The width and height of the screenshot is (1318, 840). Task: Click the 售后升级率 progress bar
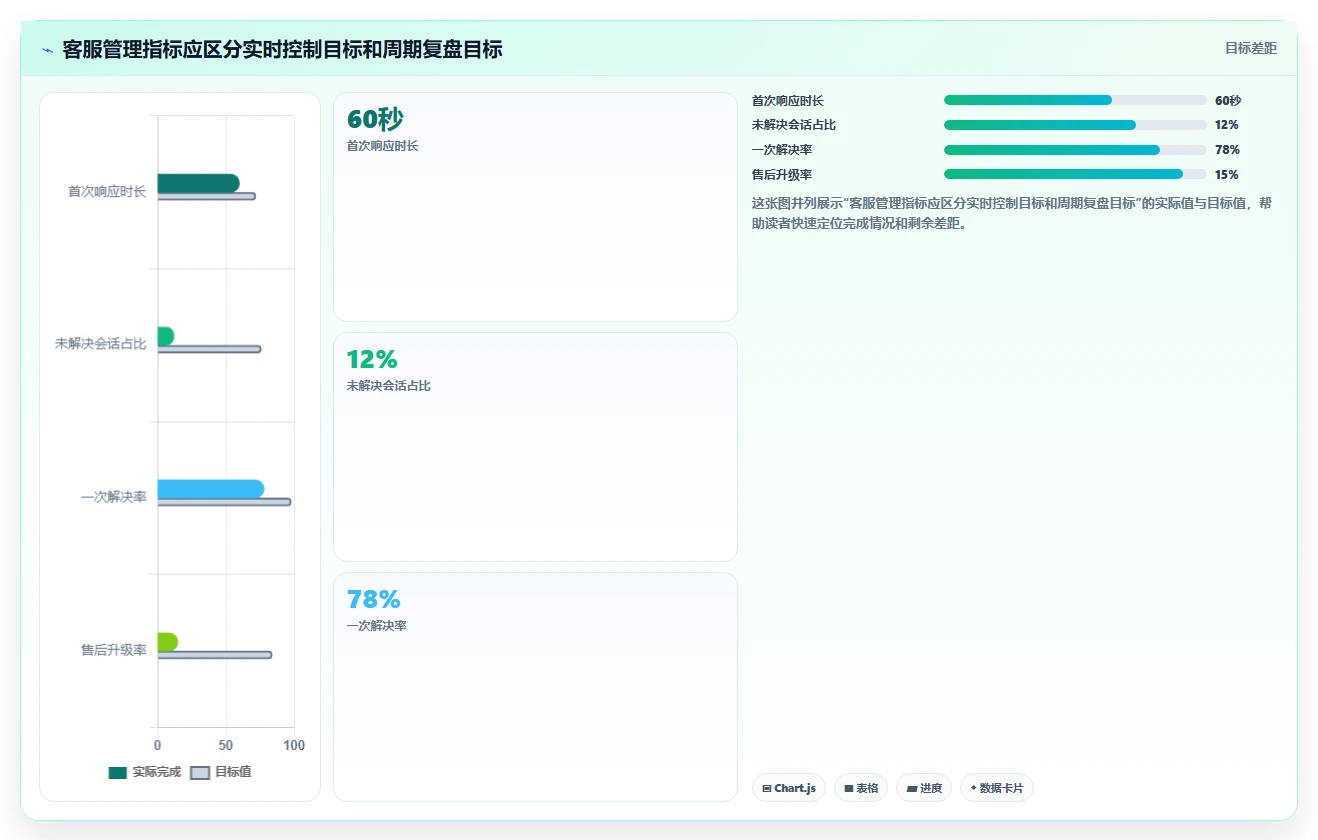[x=1075, y=174]
